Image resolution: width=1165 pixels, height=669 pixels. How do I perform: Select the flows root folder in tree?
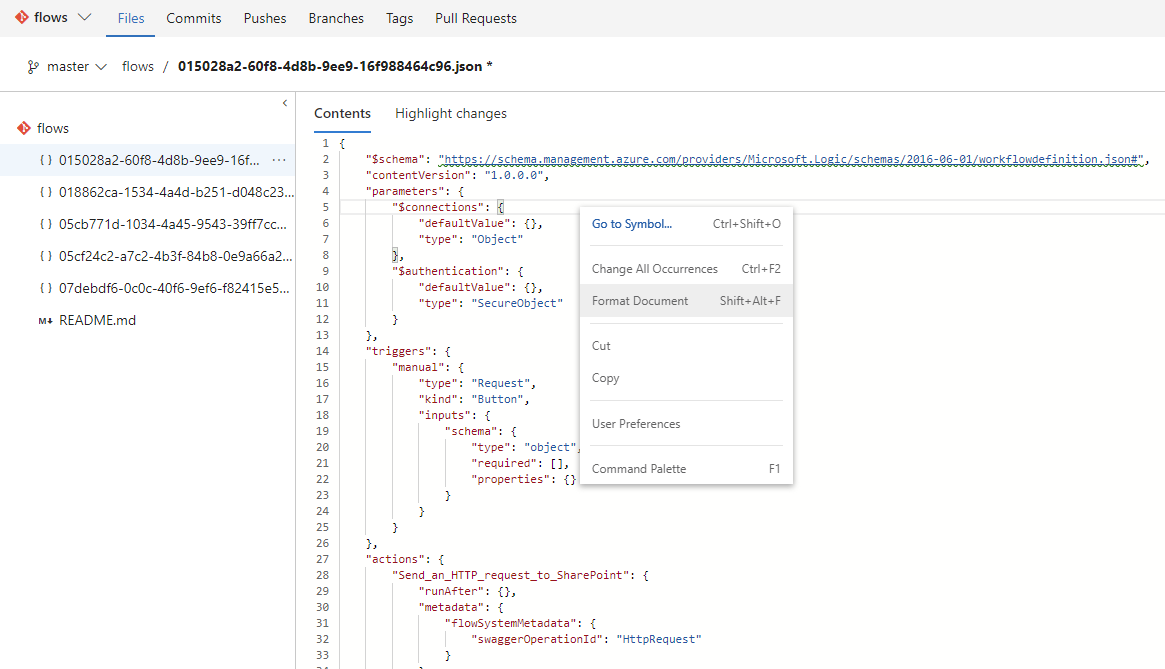(52, 128)
